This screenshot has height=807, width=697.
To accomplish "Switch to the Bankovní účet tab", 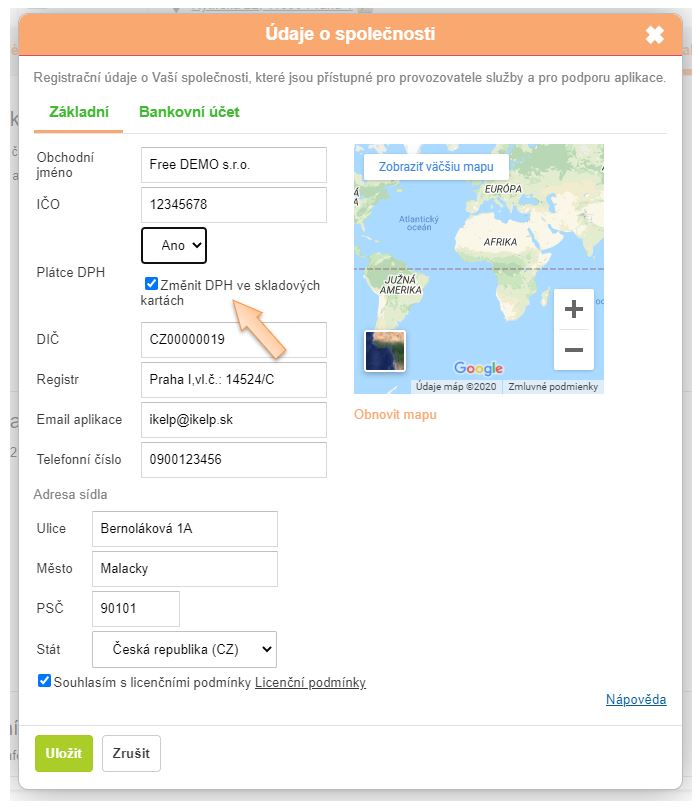I will 189,112.
